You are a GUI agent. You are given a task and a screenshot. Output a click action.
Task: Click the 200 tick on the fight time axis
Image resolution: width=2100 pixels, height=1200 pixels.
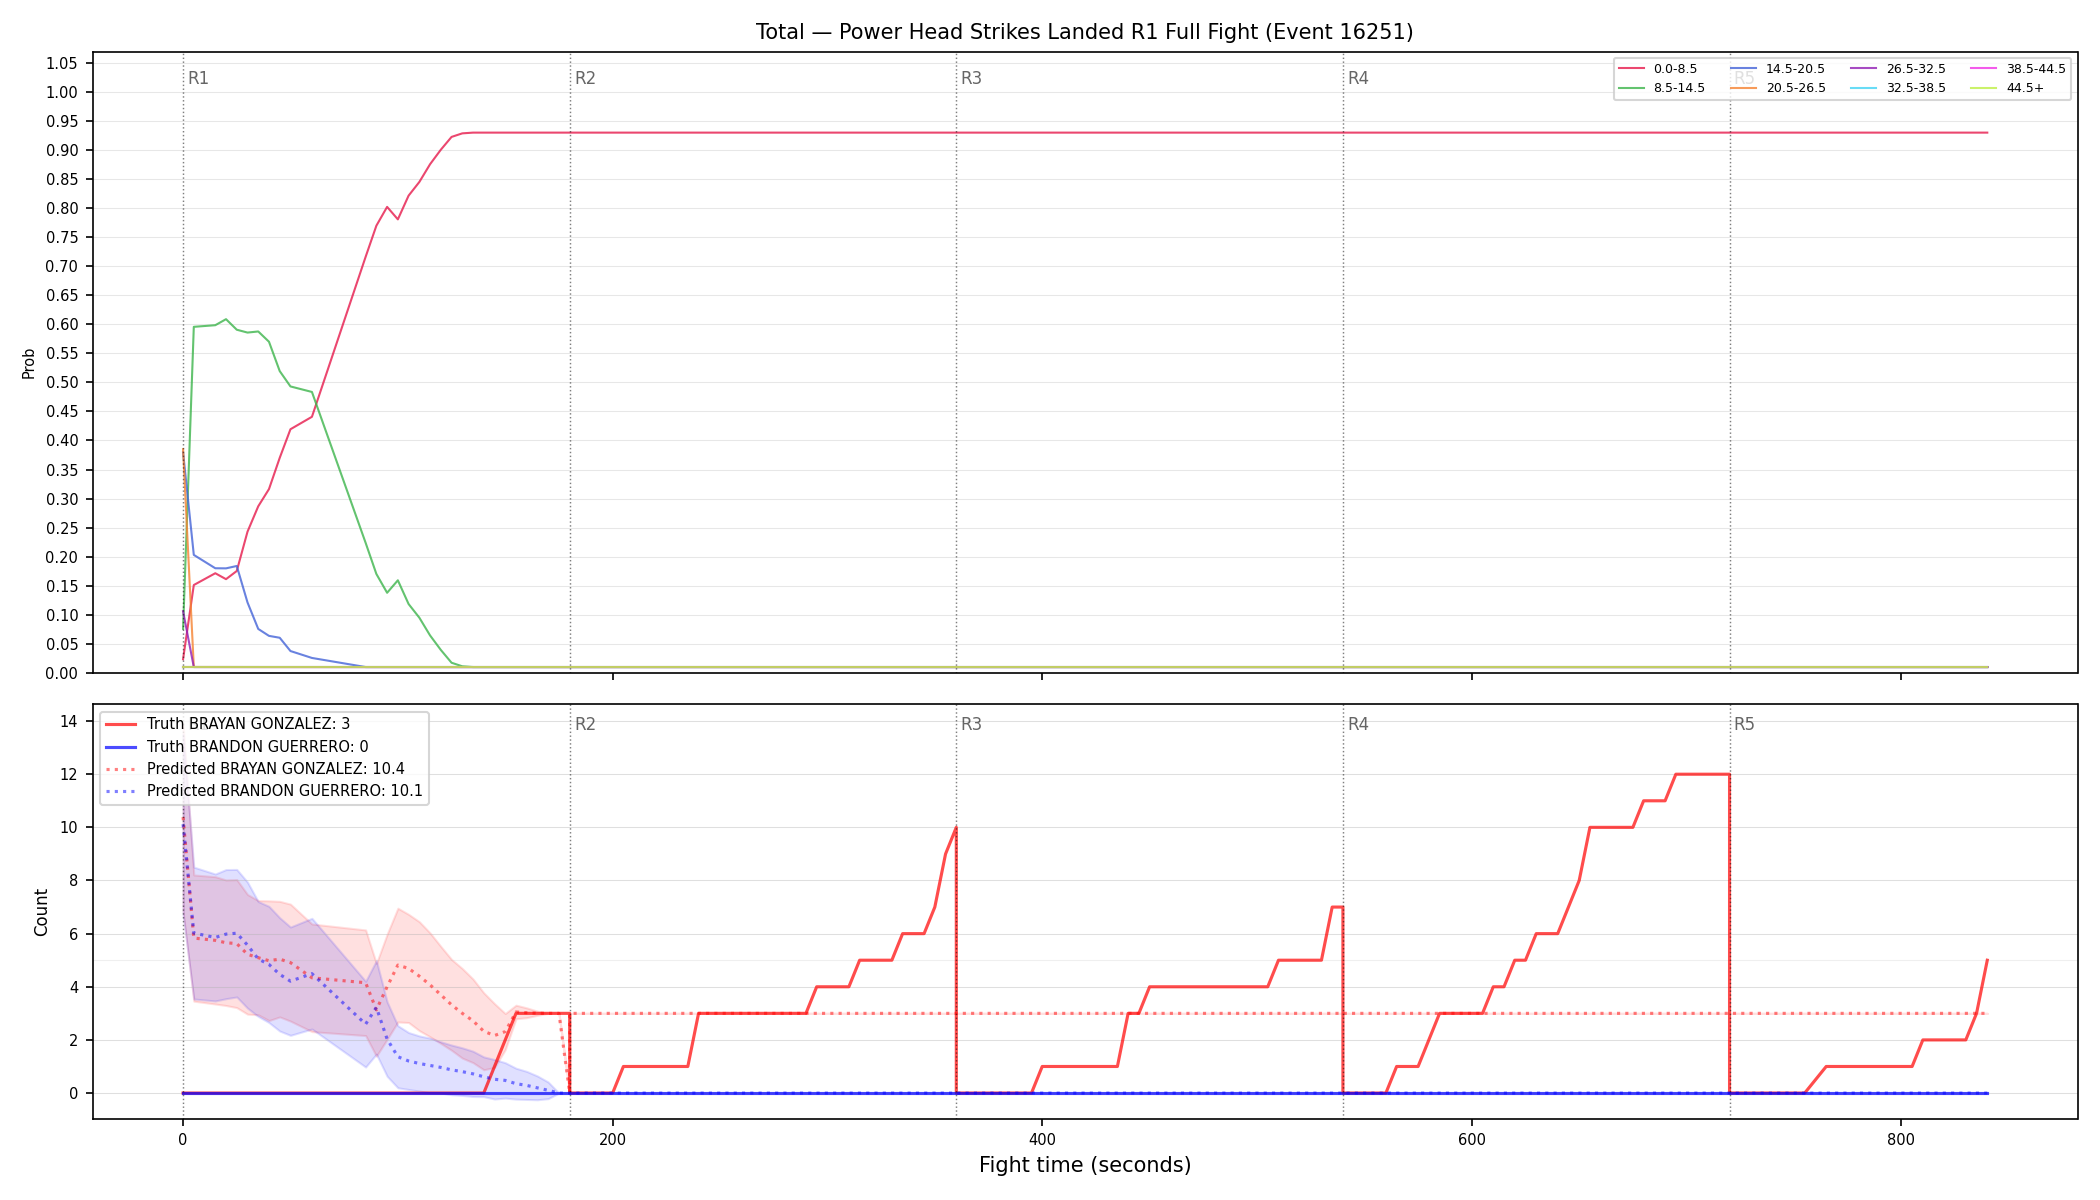(x=612, y=1139)
